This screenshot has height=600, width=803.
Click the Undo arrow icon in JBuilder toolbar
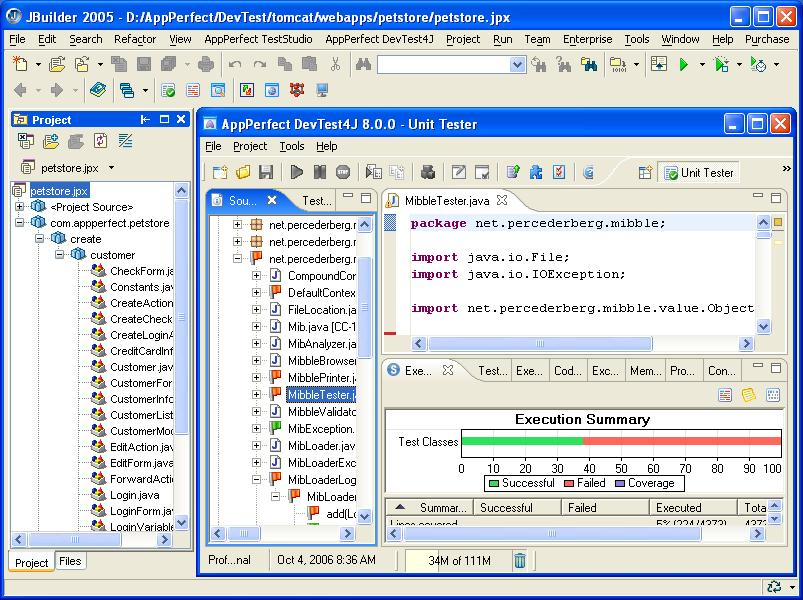tap(235, 64)
